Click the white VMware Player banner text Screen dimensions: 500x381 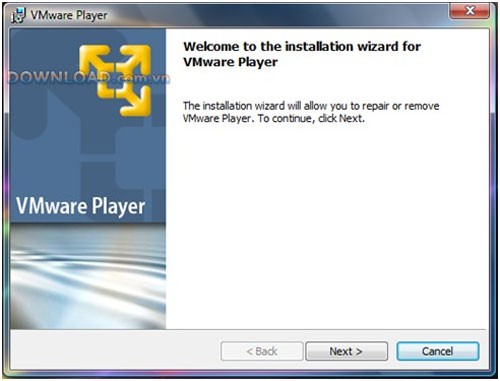[80, 206]
